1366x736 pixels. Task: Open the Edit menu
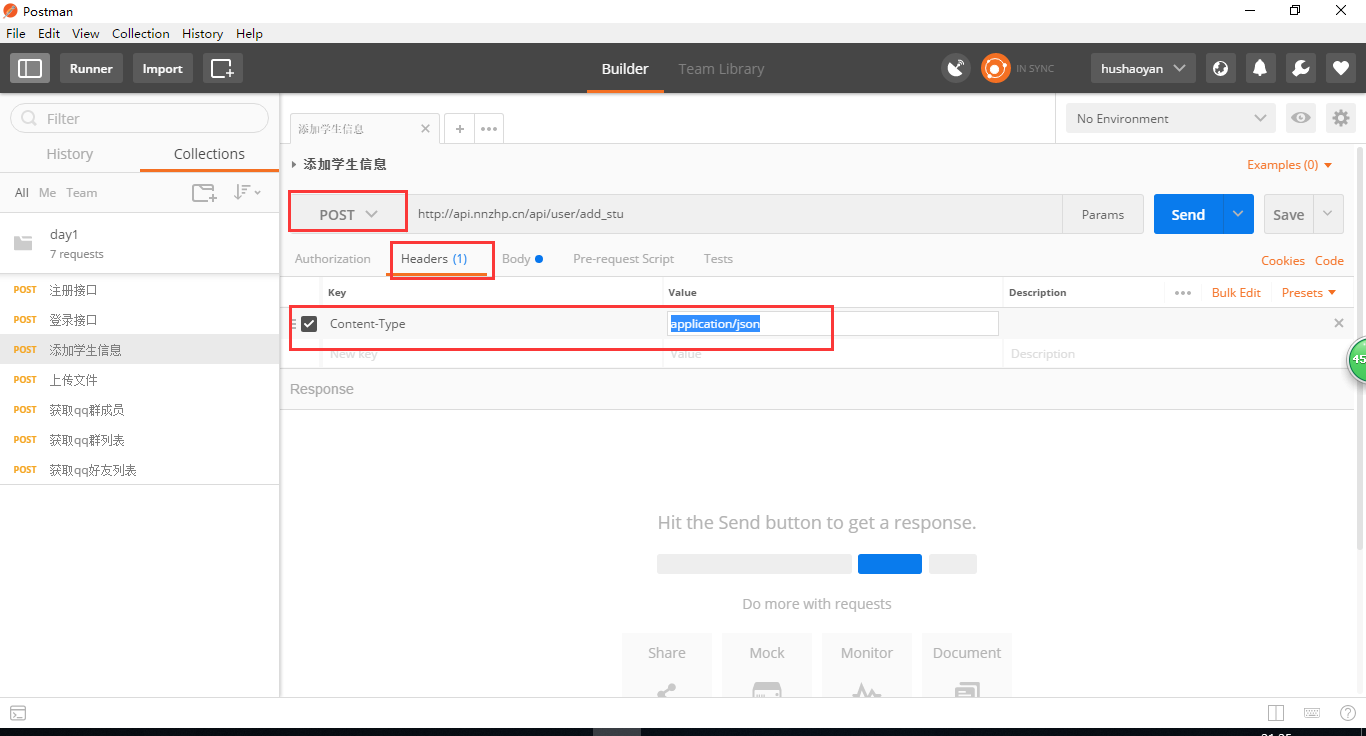(x=49, y=33)
